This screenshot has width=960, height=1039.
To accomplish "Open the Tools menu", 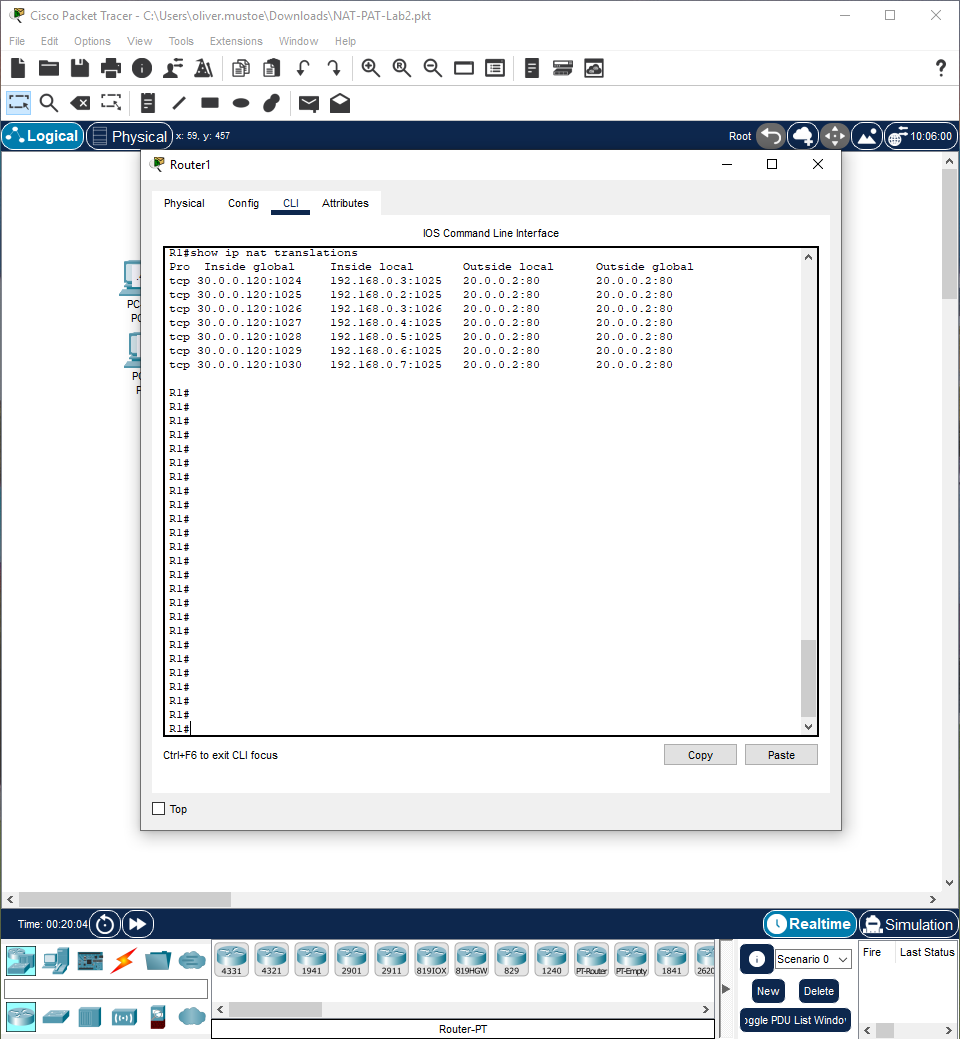I will 181,41.
